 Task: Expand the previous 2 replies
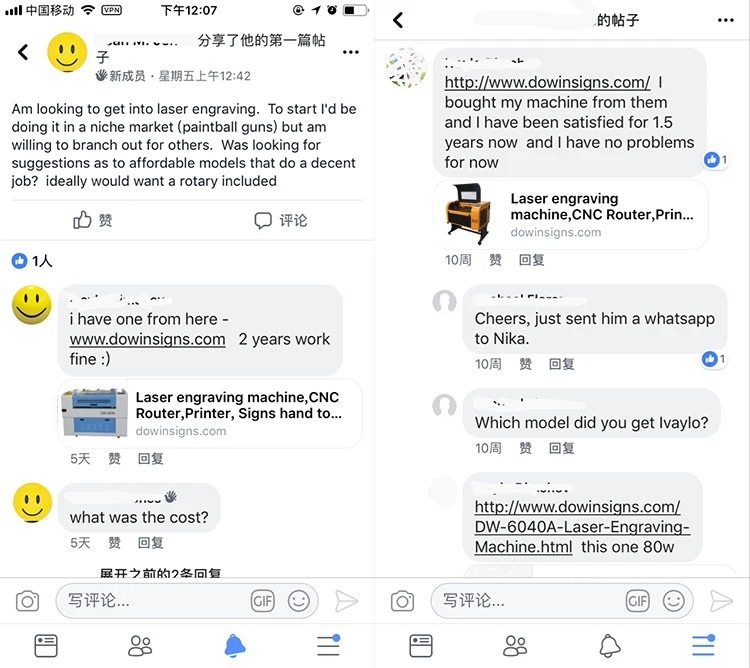pyautogui.click(x=160, y=572)
